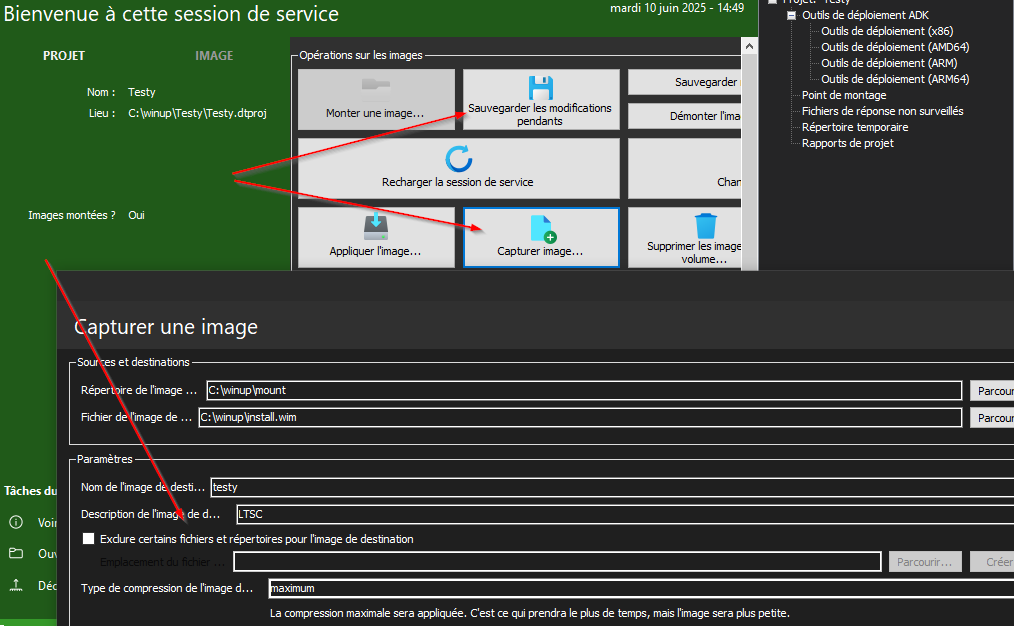This screenshot has height=626, width=1014.
Task: Click the Recharger la session de service button label
Action: (x=458, y=182)
